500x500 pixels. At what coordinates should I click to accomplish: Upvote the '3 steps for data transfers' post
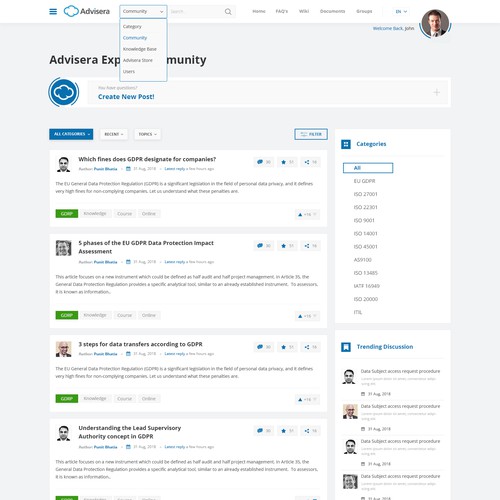pos(300,399)
